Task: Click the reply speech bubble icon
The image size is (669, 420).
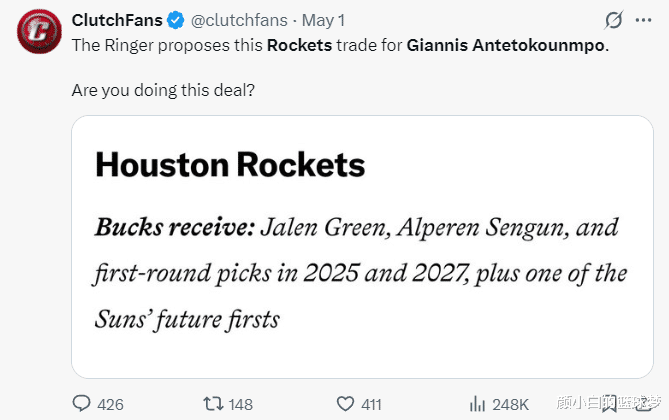Action: [x=82, y=403]
